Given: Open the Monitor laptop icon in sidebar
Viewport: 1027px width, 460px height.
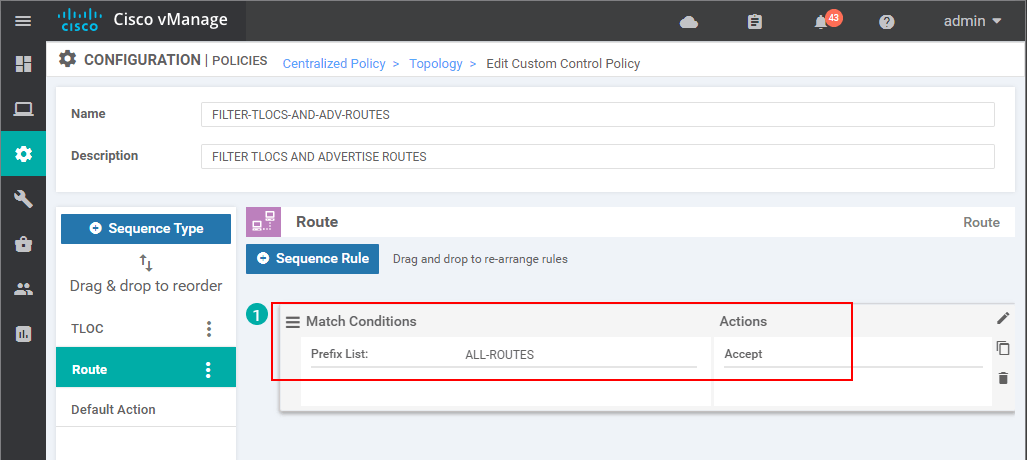Looking at the screenshot, I should [24, 109].
